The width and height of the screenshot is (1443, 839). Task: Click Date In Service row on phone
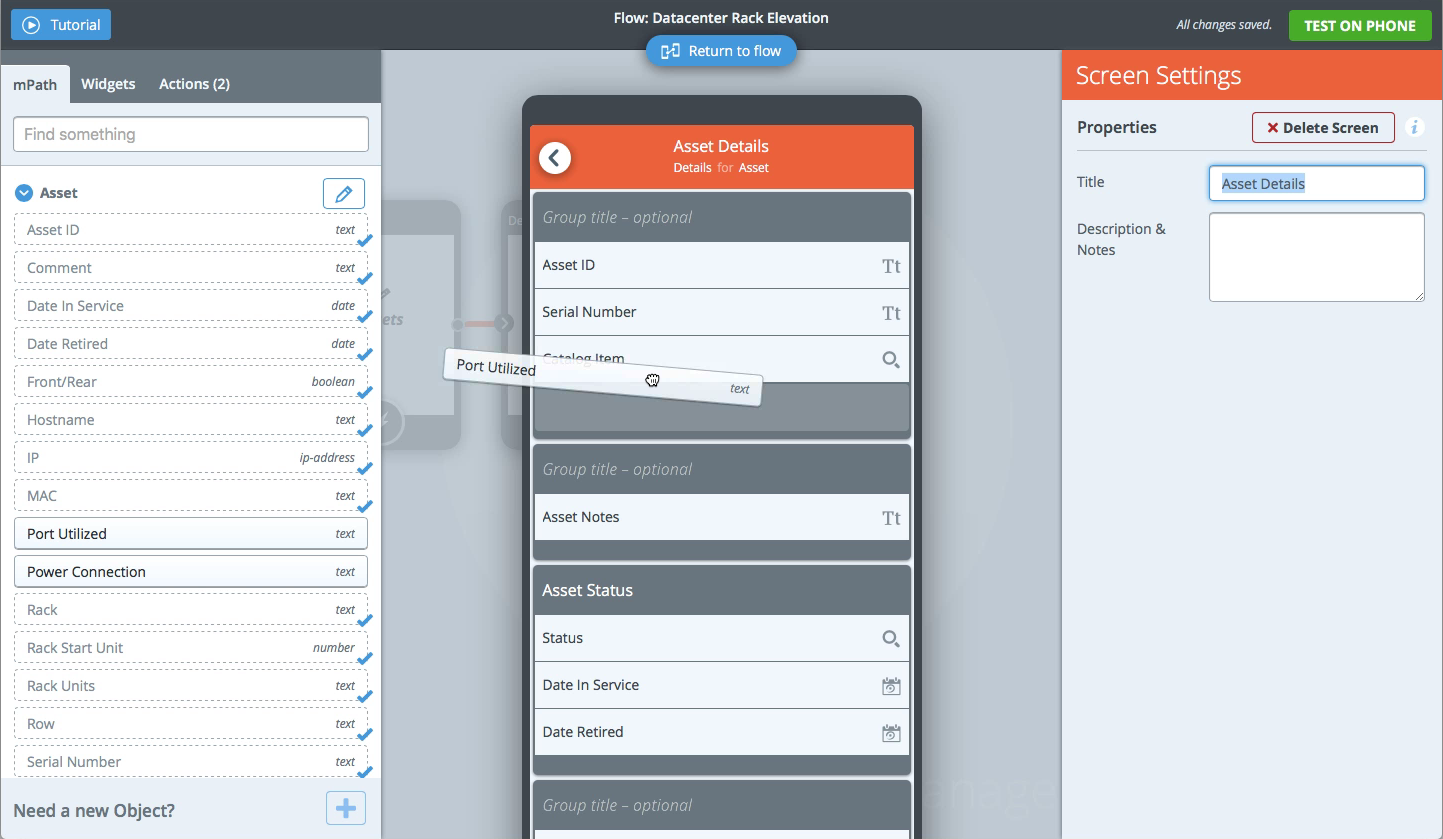point(722,685)
